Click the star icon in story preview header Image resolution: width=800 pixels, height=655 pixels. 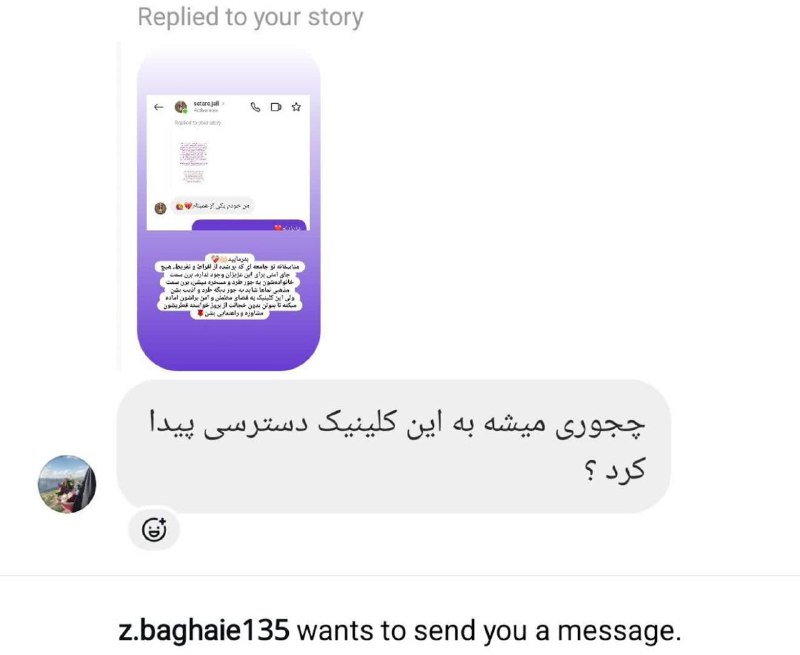[x=296, y=107]
